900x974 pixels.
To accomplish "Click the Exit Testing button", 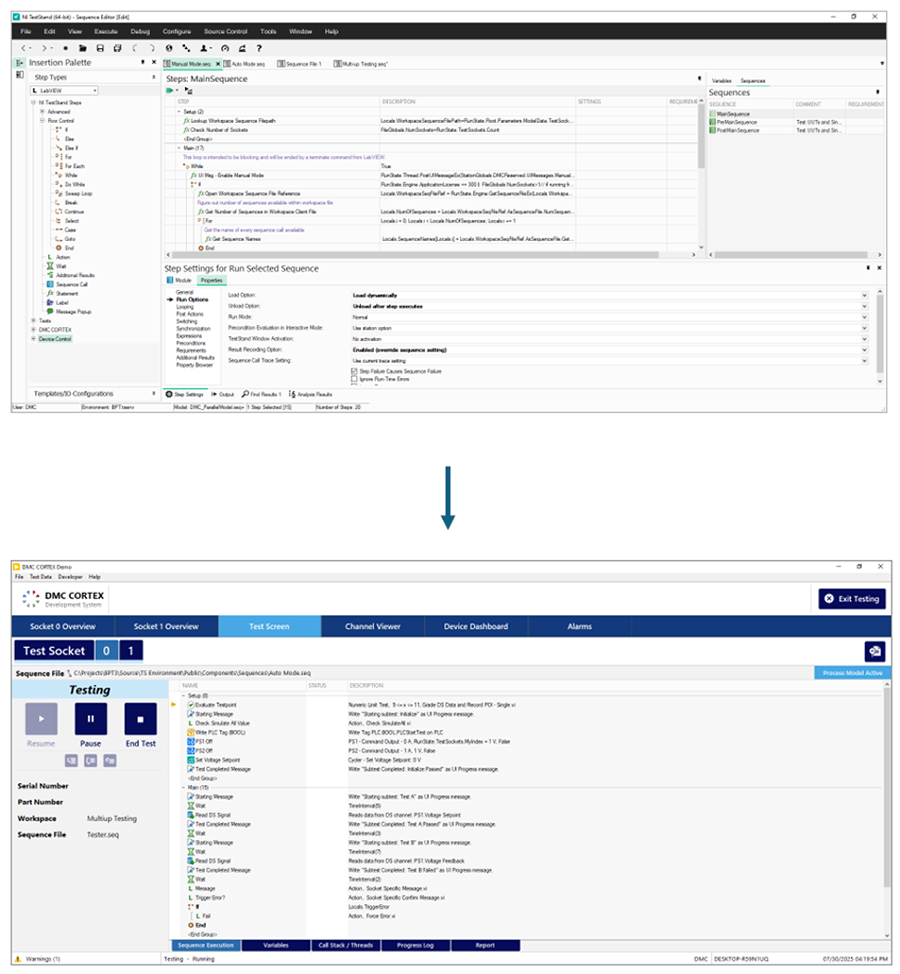I will (x=852, y=599).
